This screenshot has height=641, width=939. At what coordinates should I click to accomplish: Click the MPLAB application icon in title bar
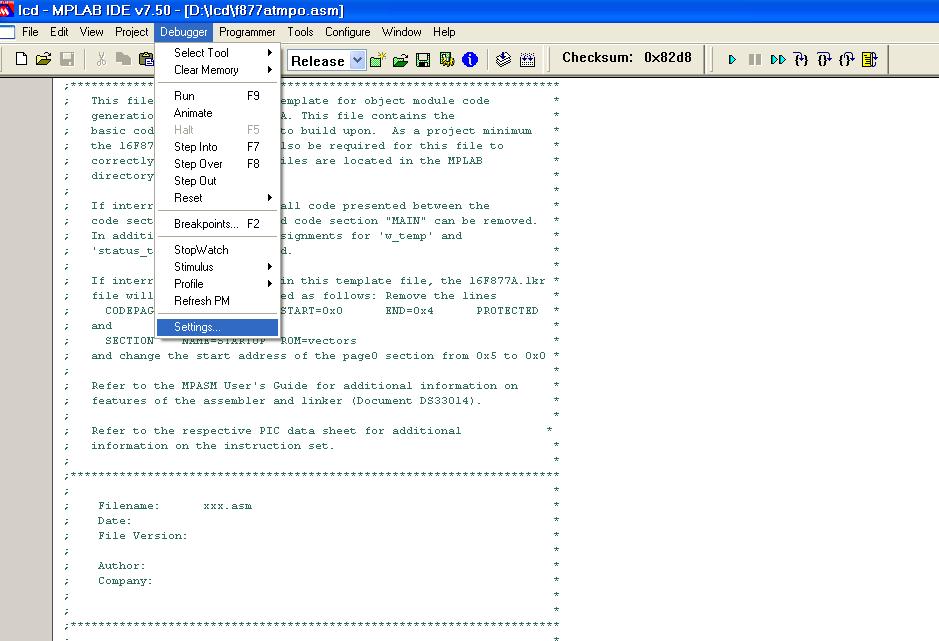[7, 10]
